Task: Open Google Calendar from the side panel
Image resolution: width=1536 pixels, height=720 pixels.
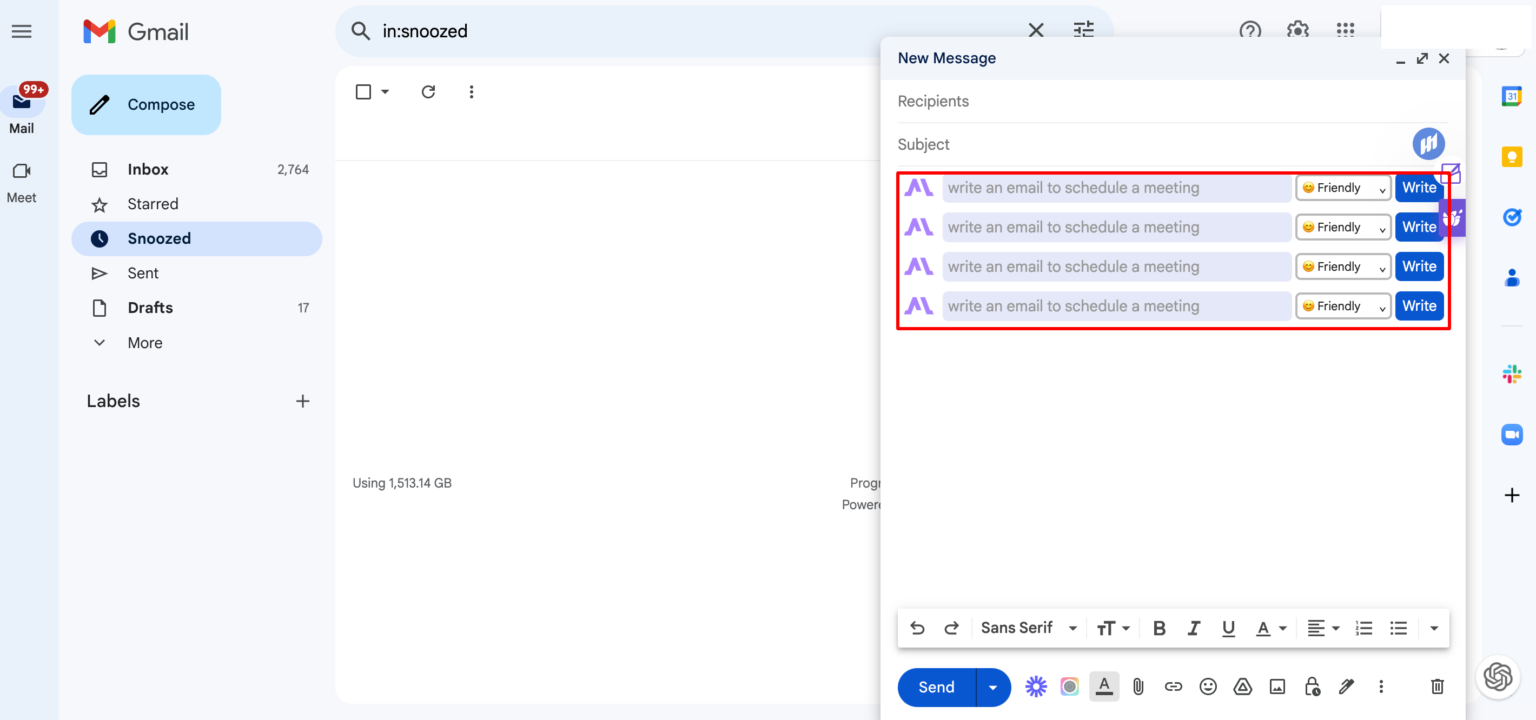Action: click(x=1512, y=97)
